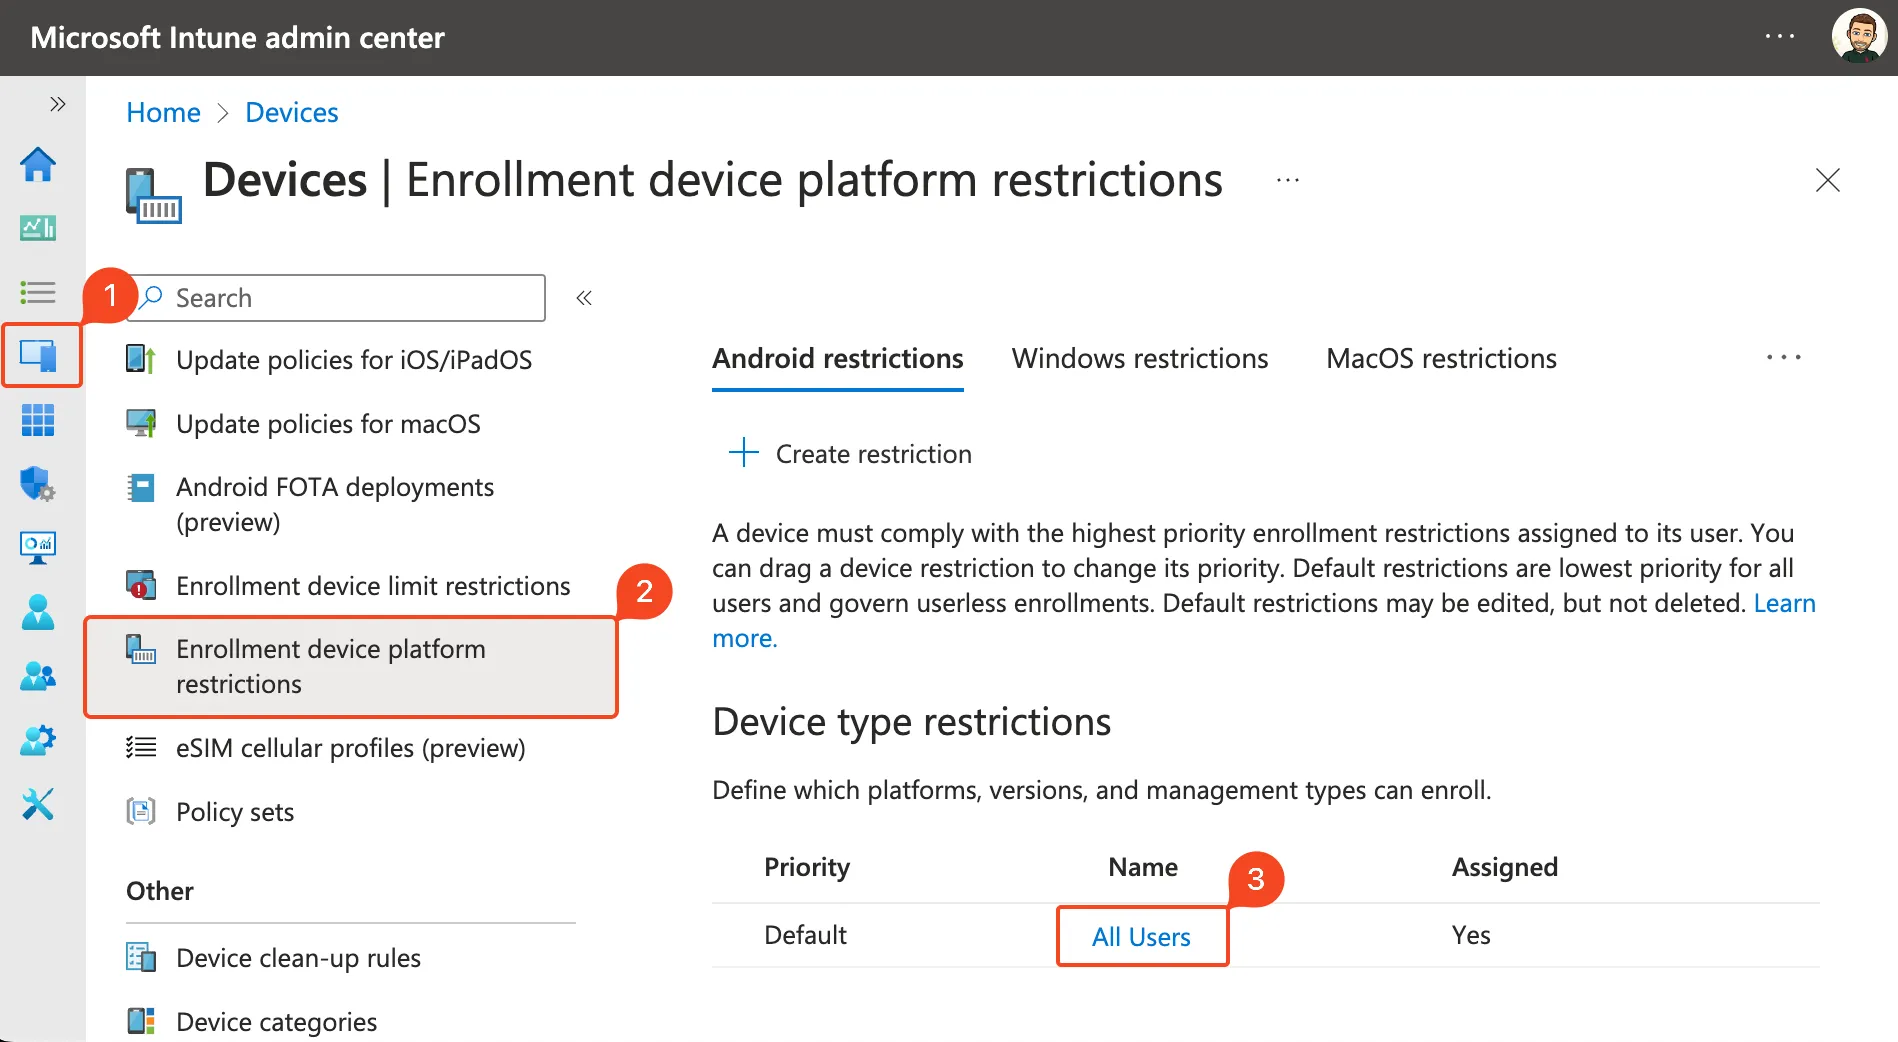Image resolution: width=1898 pixels, height=1042 pixels.
Task: Open Endpoint security shield icon
Action: click(38, 484)
